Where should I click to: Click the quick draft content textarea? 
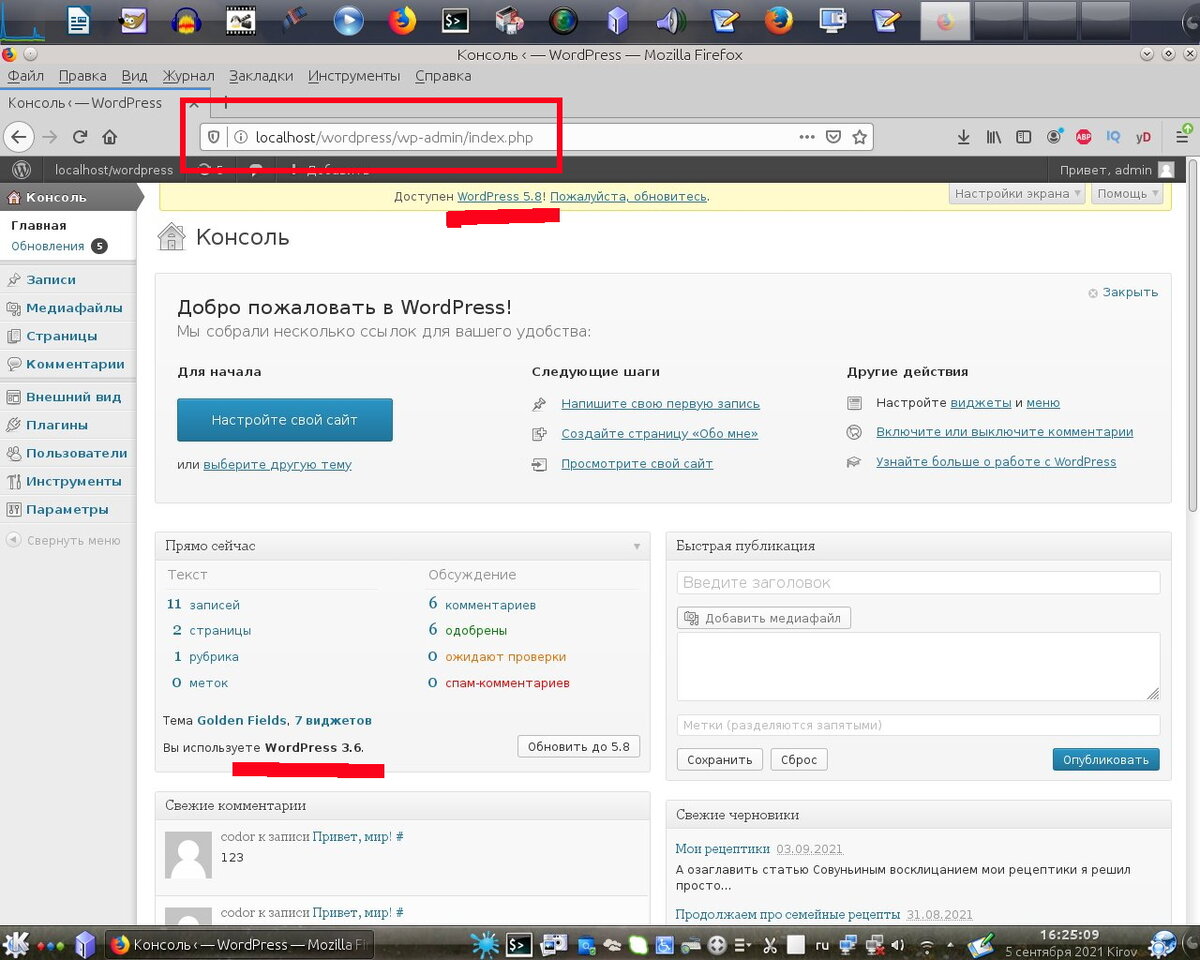[x=918, y=666]
